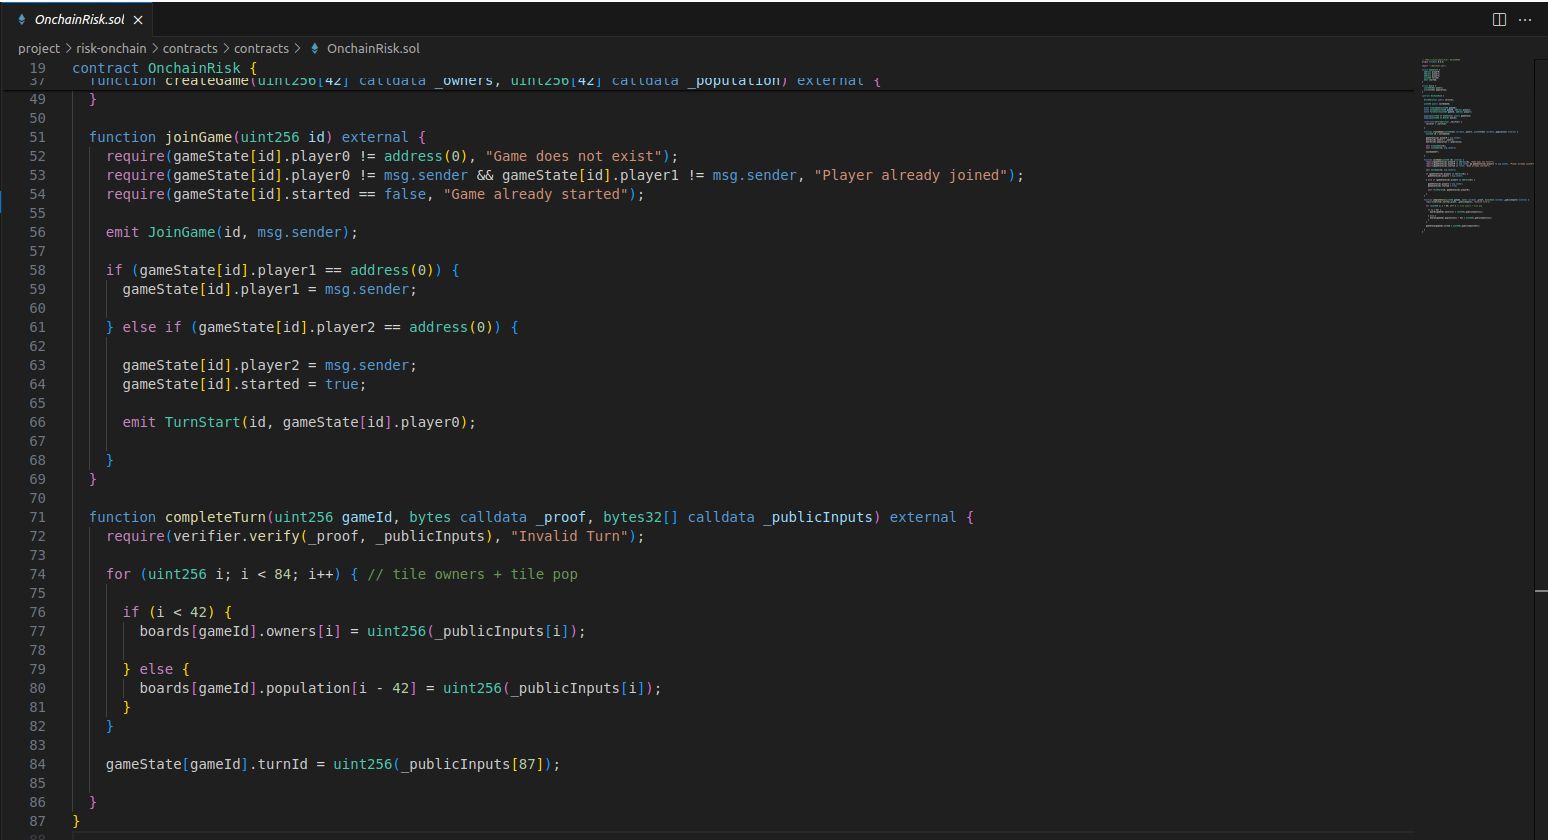Click the string "Player already joined"
The image size is (1548, 840).
910,175
